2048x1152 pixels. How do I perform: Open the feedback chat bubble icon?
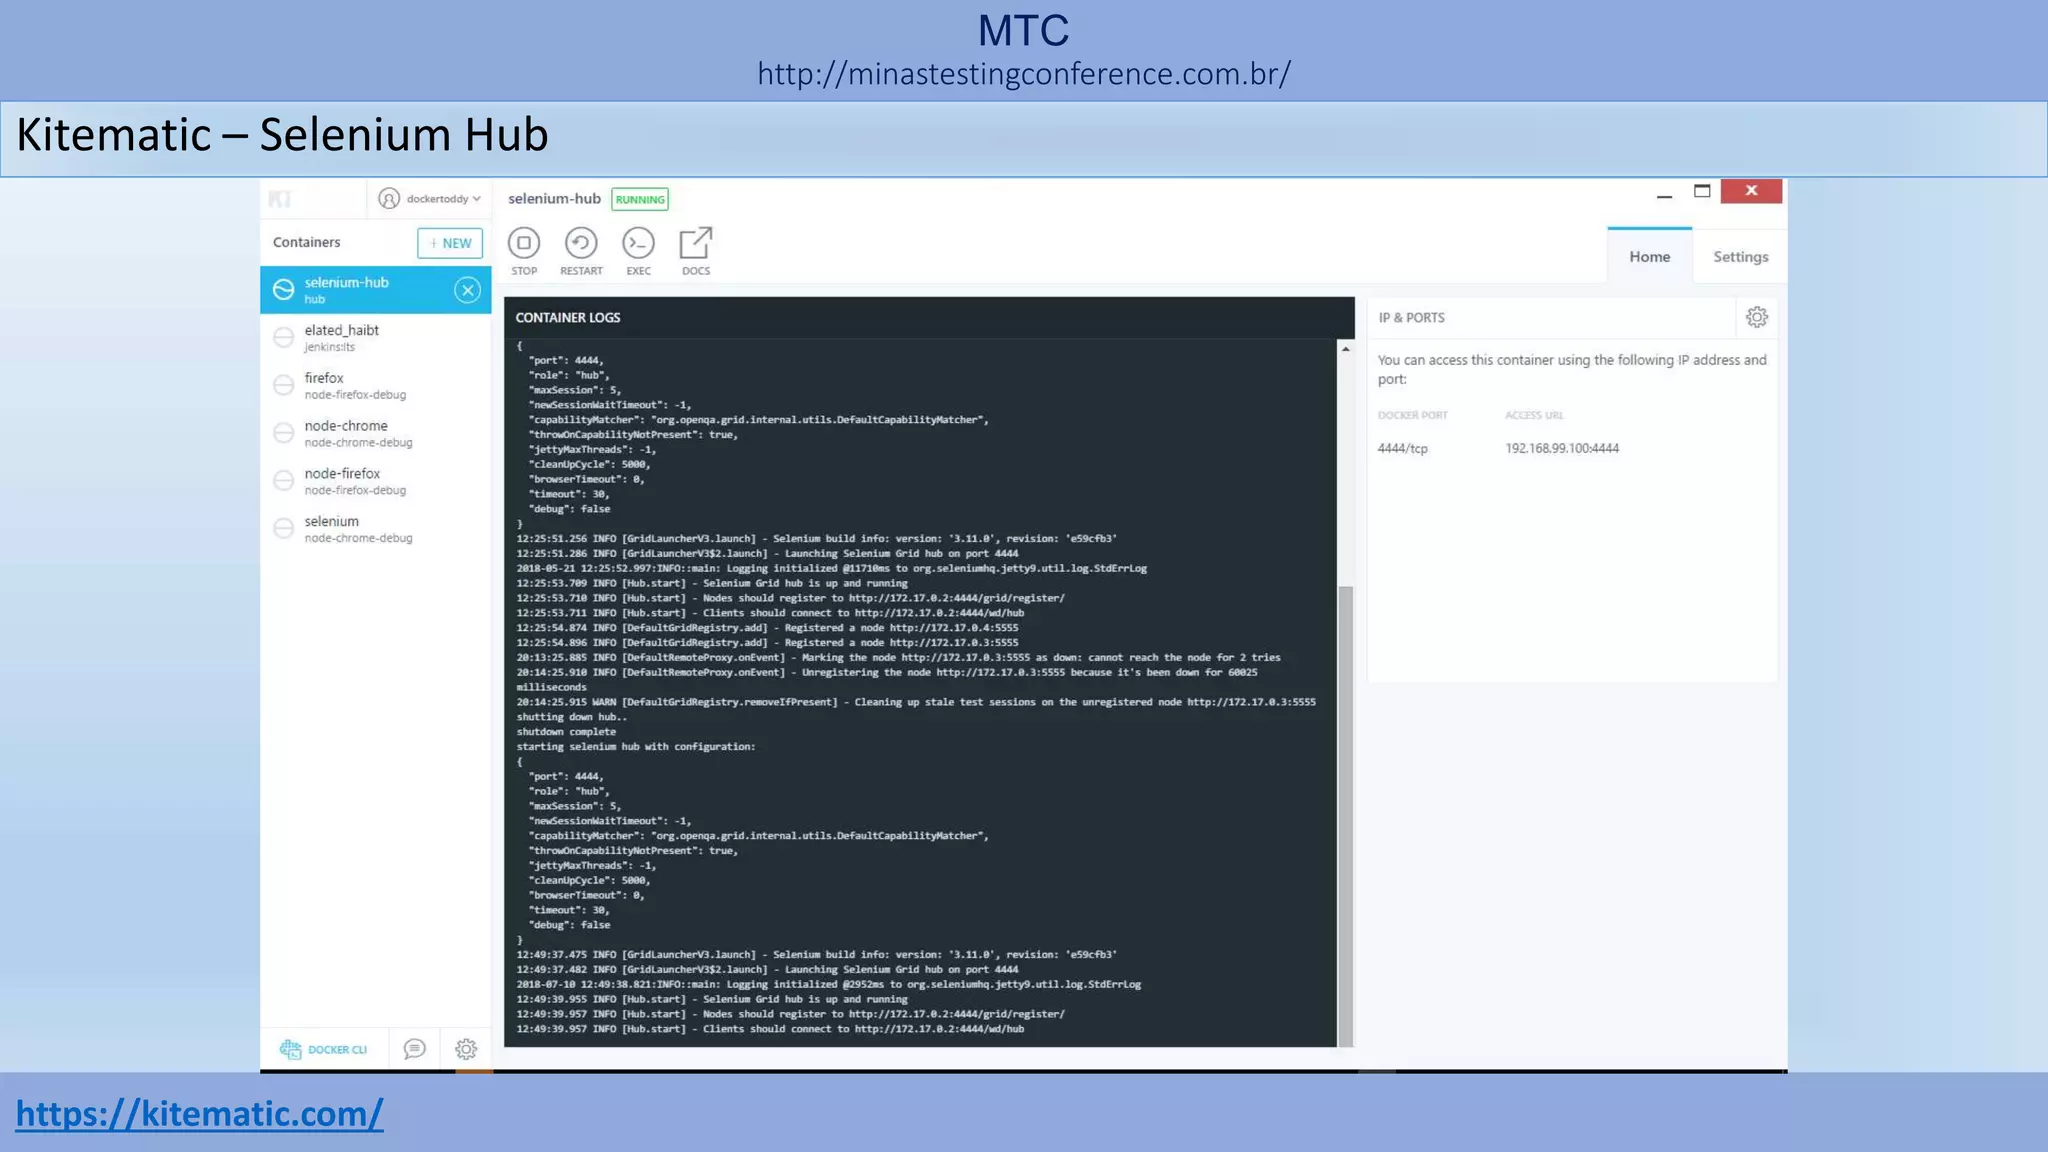point(414,1049)
